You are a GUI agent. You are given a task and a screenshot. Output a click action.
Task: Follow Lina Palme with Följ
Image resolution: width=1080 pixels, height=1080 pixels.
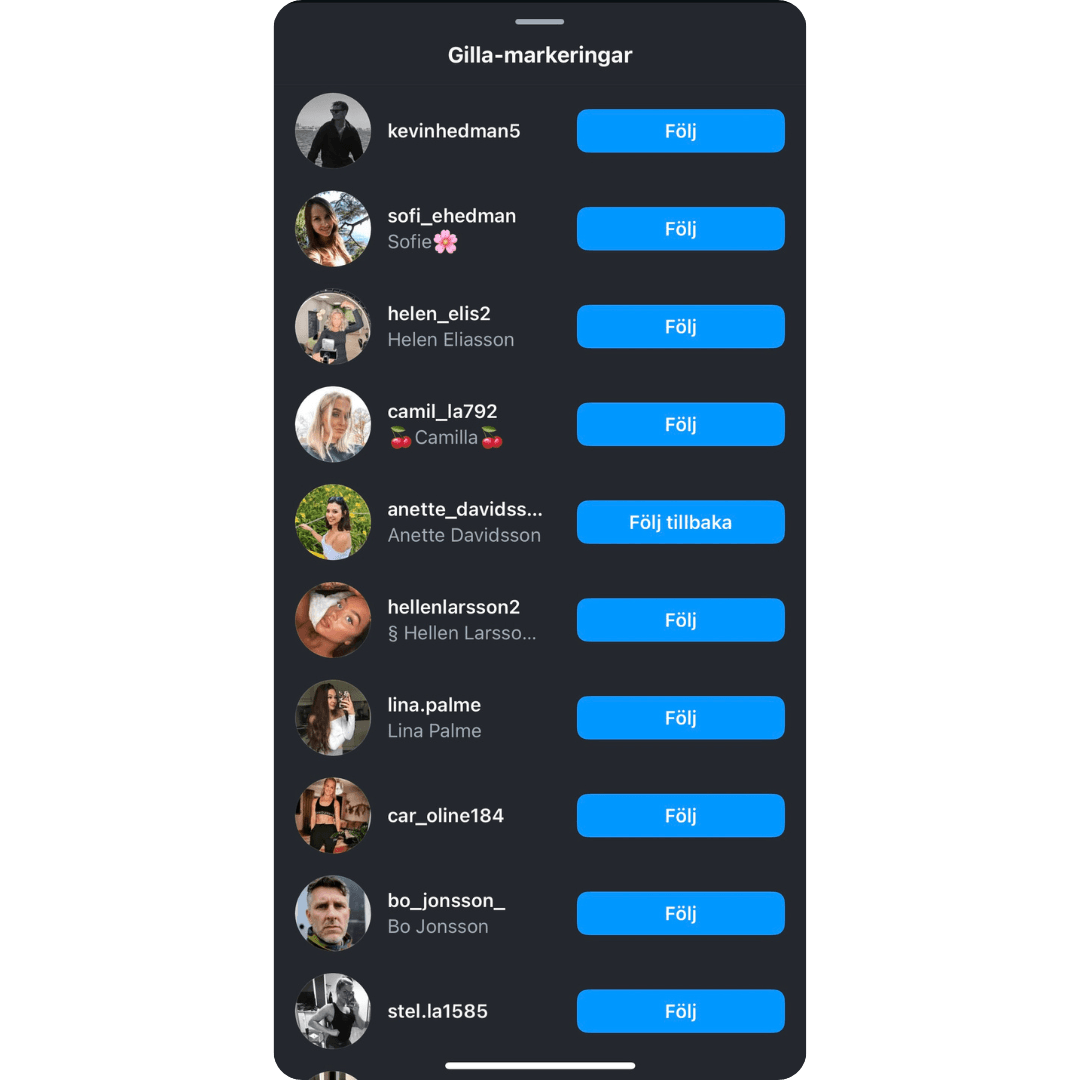click(681, 718)
